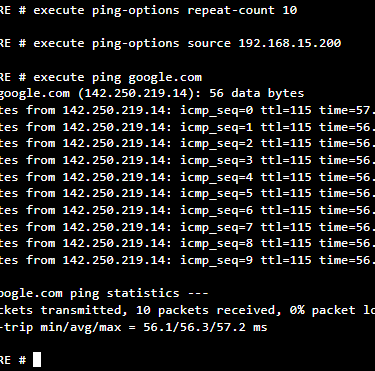This screenshot has height=371, width=375.
Task: Click the icmp_seq=3 ping reply line
Action: [x=187, y=160]
